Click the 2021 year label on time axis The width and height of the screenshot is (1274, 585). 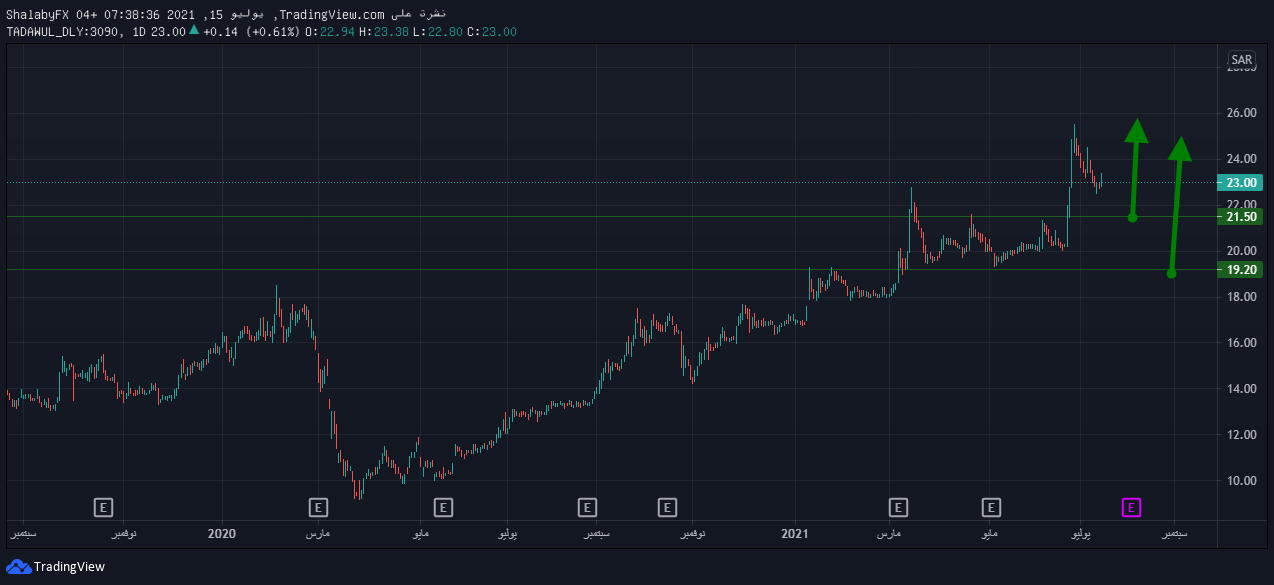(794, 534)
